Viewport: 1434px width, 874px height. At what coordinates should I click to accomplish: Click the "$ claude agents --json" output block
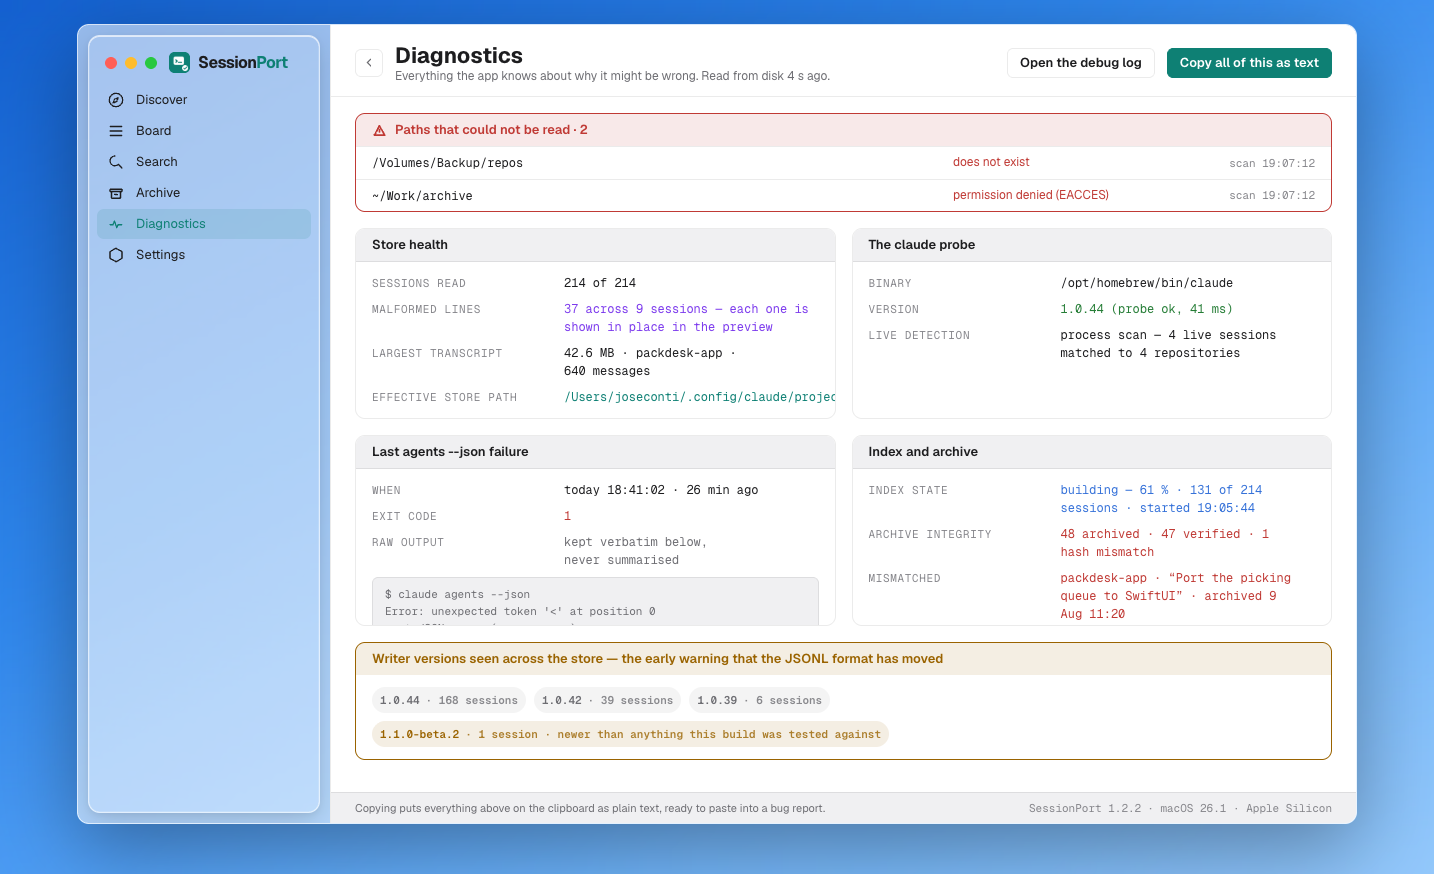coord(595,602)
